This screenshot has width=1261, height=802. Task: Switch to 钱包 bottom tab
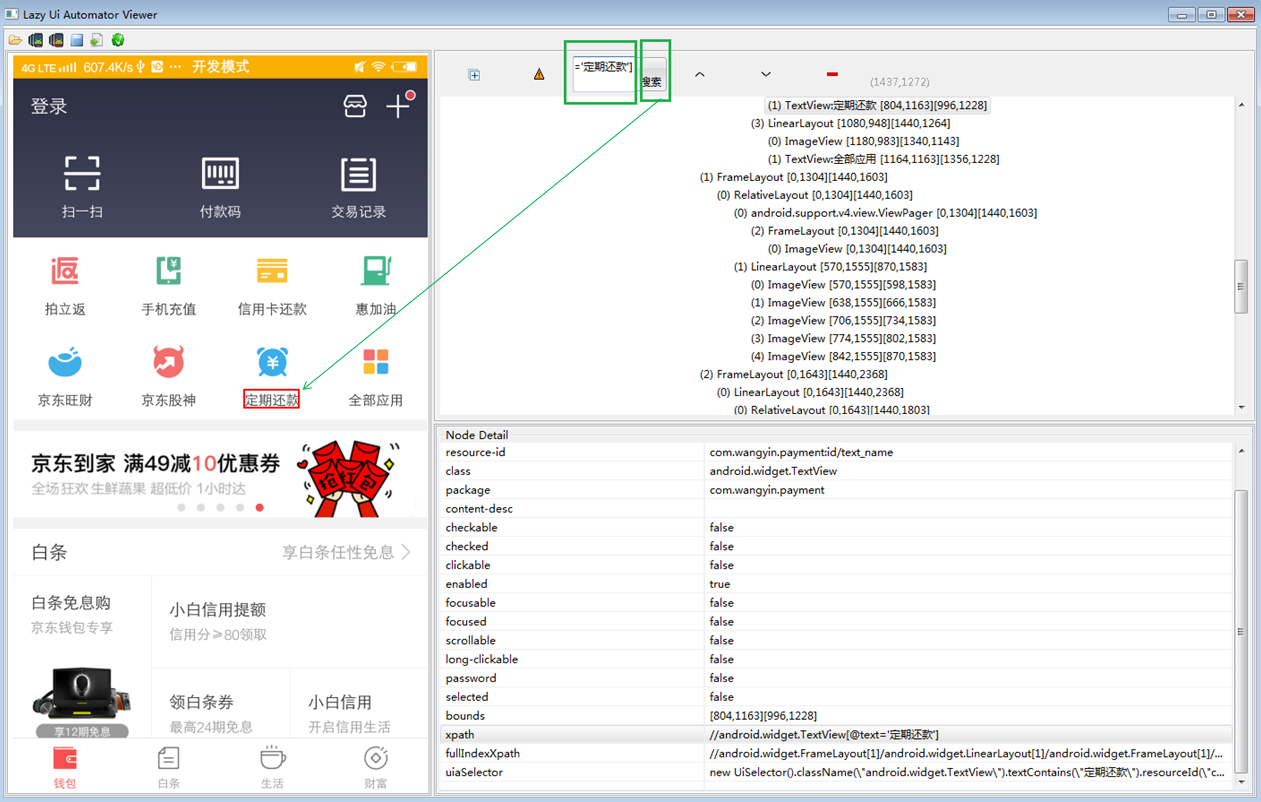[65, 767]
